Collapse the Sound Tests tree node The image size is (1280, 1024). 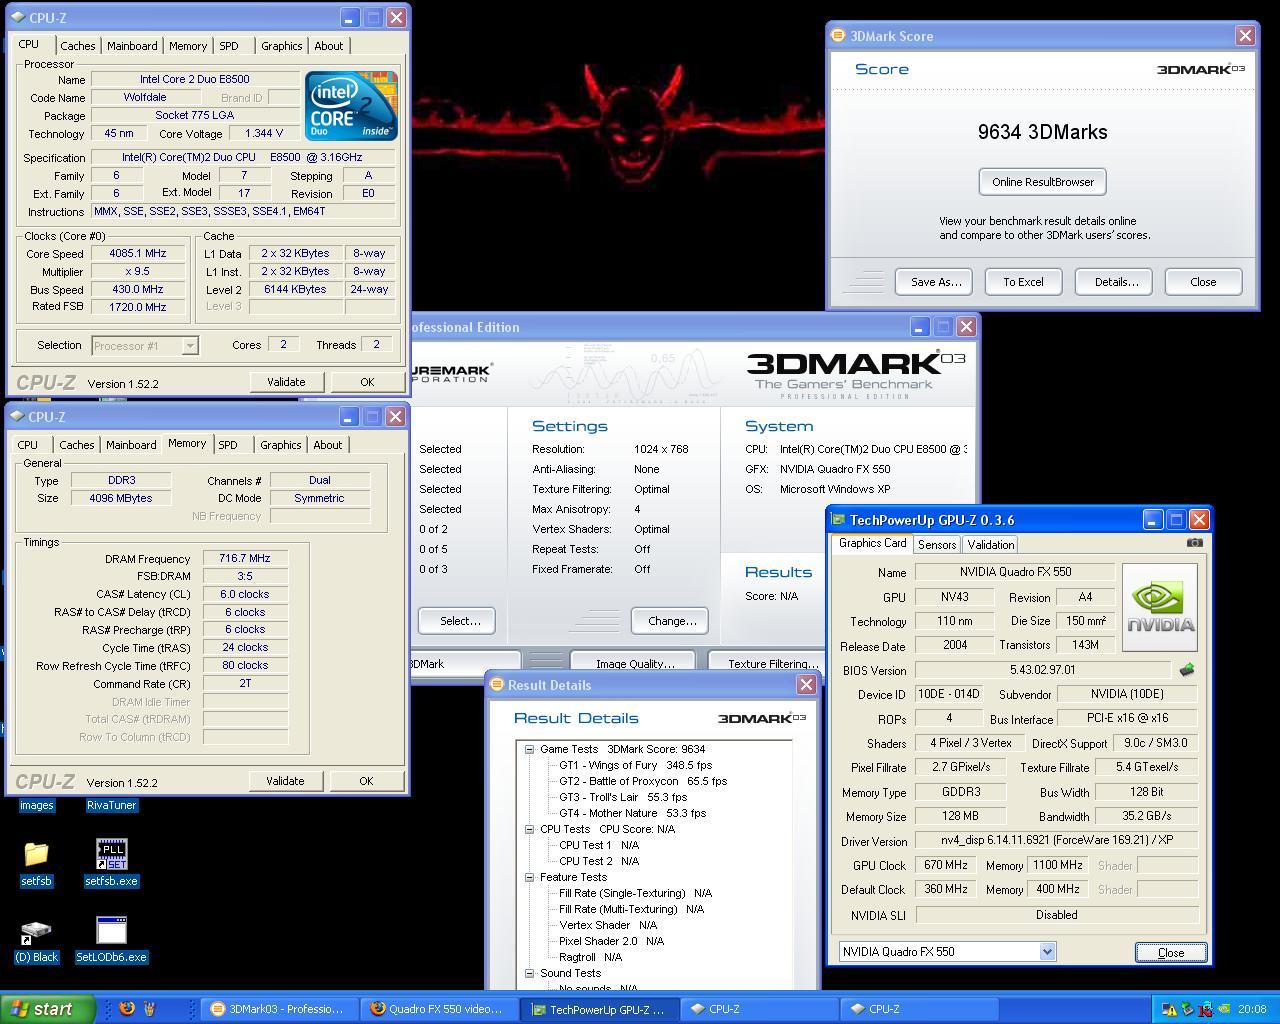530,973
